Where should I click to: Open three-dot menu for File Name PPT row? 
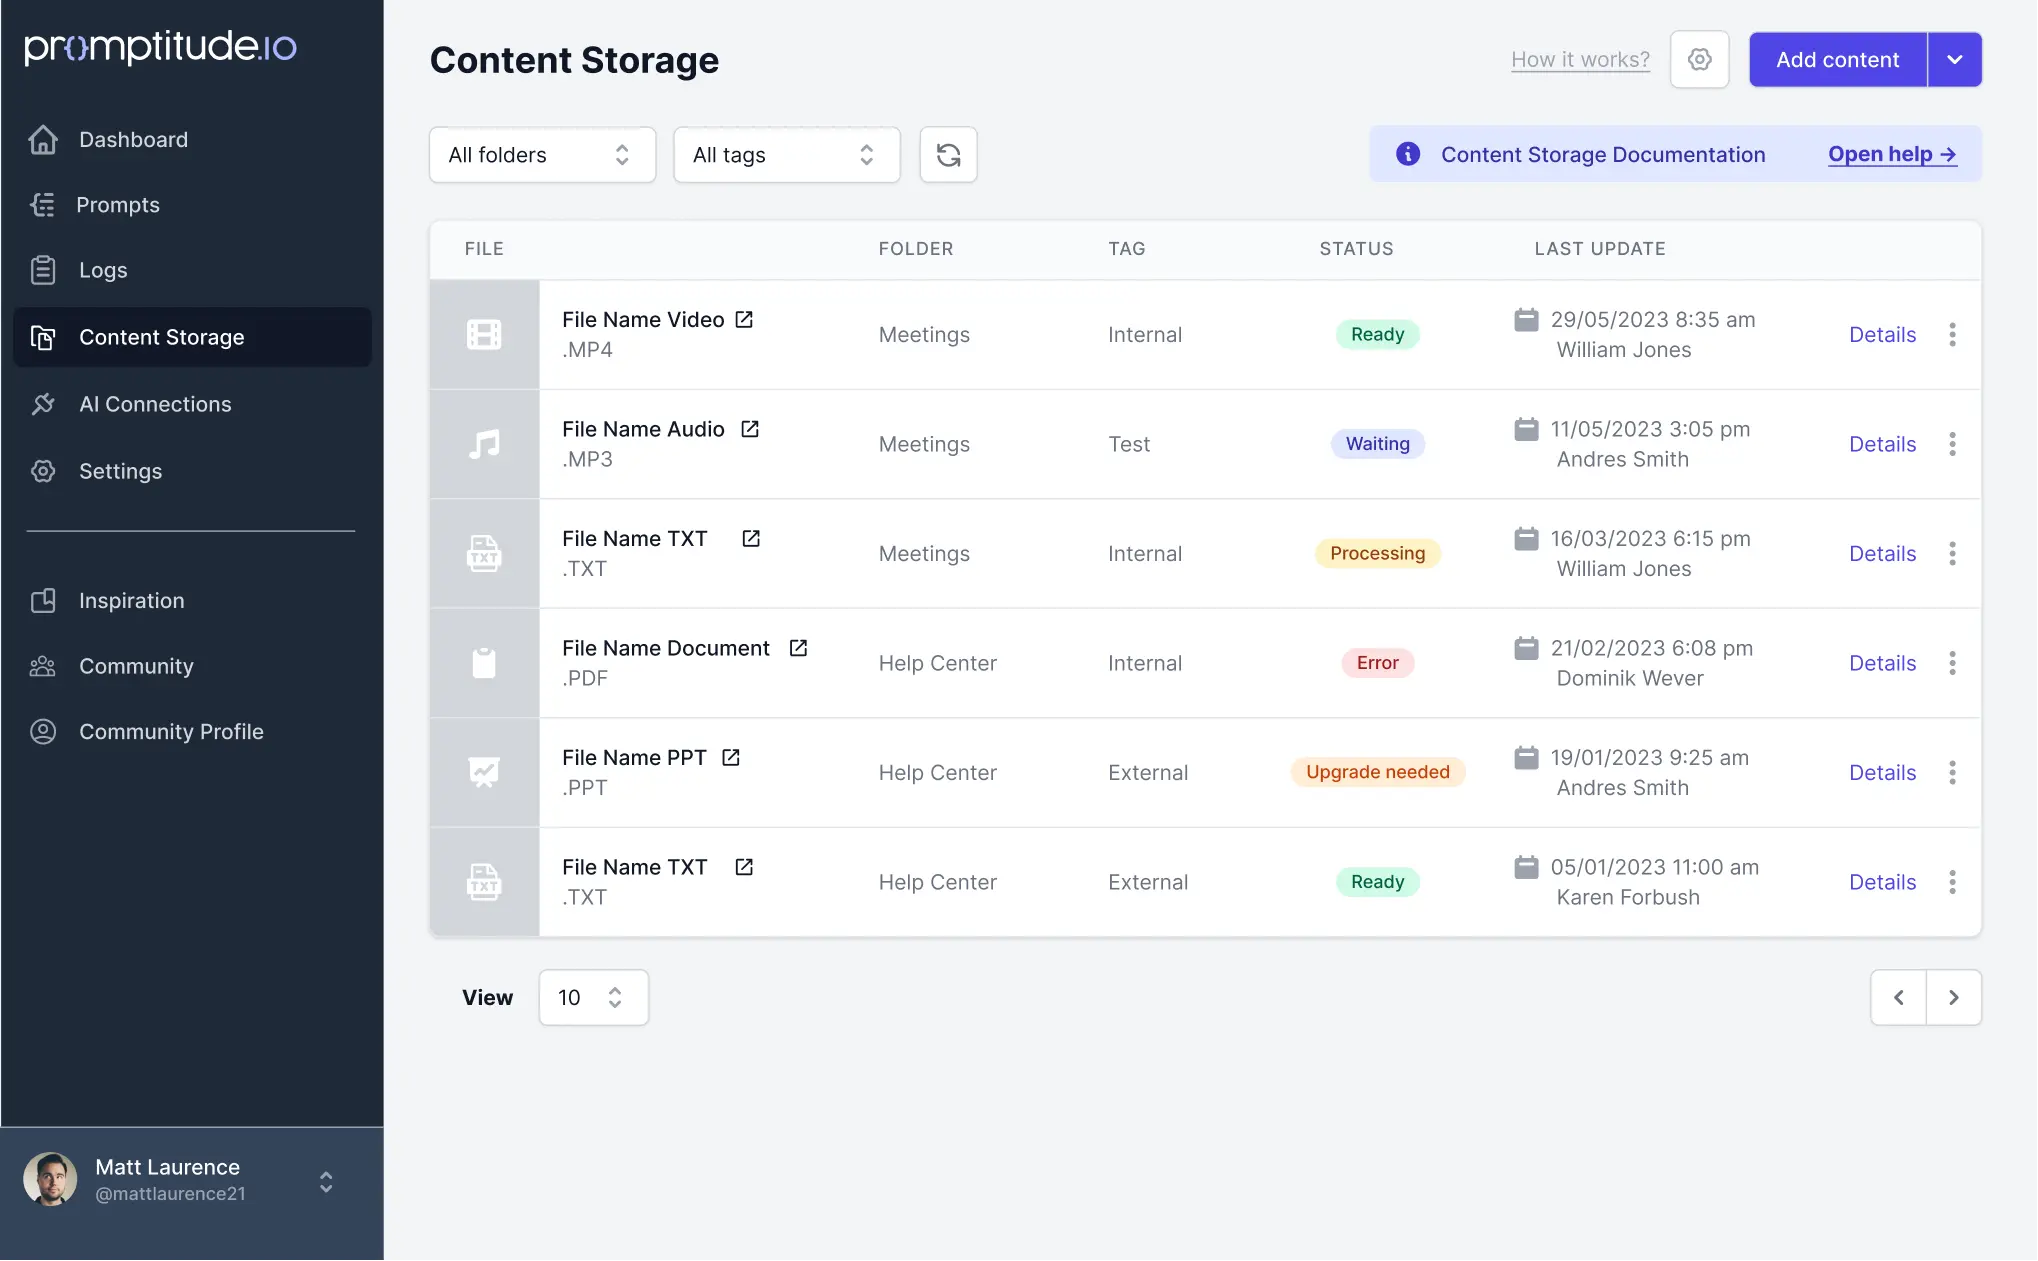[1952, 772]
